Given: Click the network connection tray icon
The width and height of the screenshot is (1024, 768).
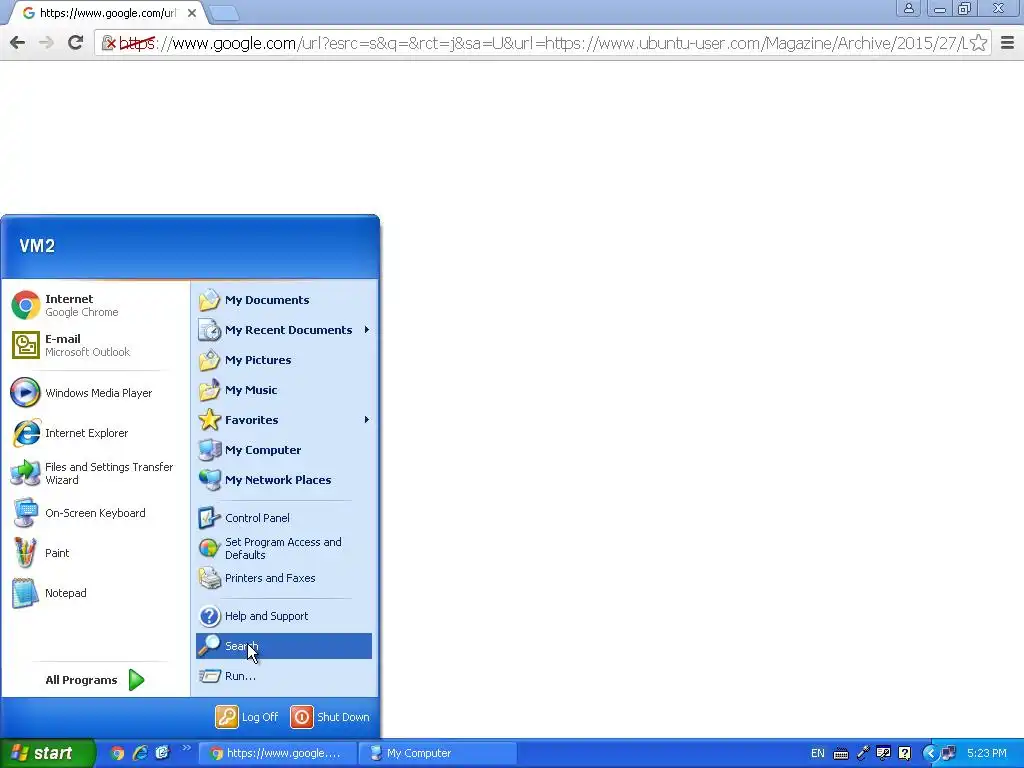Looking at the screenshot, I should 948,753.
